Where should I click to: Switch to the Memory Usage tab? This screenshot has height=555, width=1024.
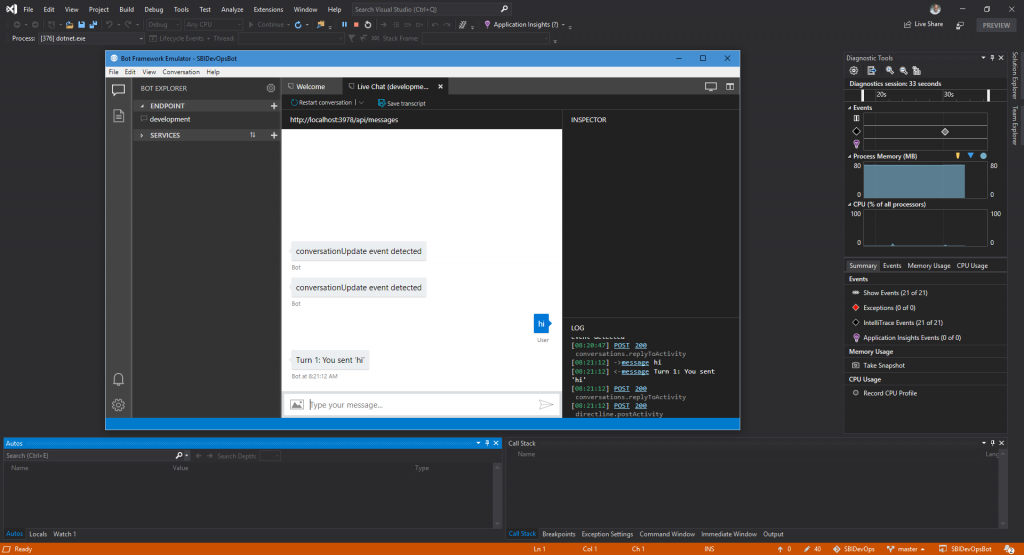click(929, 266)
